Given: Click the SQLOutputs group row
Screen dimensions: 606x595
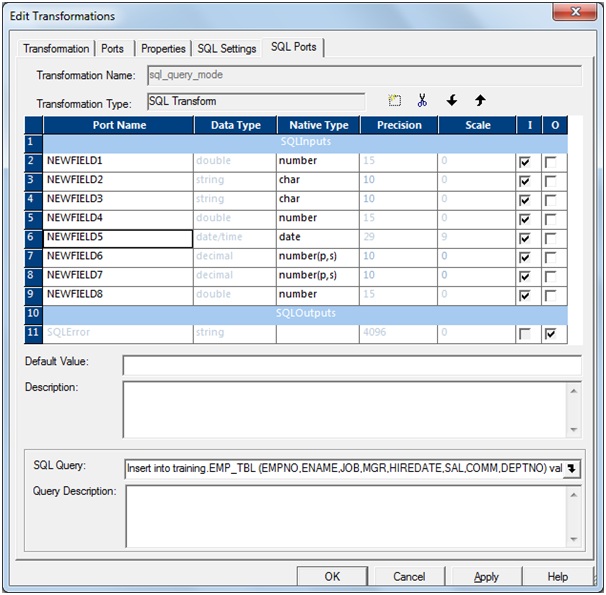Looking at the screenshot, I should (305, 315).
